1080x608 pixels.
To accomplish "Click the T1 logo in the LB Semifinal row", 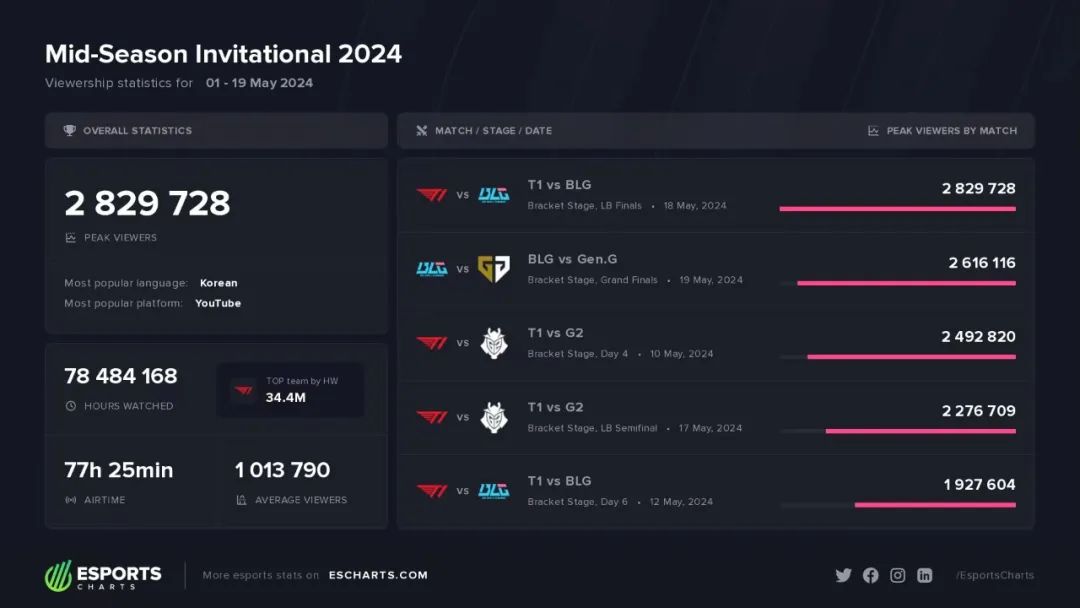I will click(432, 417).
